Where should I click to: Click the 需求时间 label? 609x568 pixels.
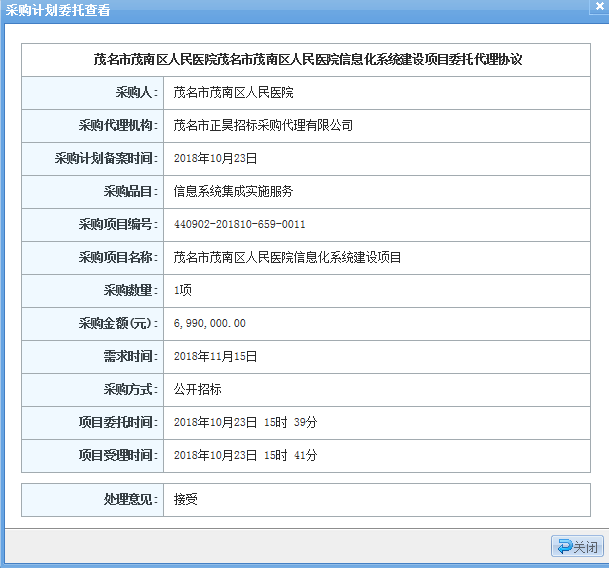[131, 356]
